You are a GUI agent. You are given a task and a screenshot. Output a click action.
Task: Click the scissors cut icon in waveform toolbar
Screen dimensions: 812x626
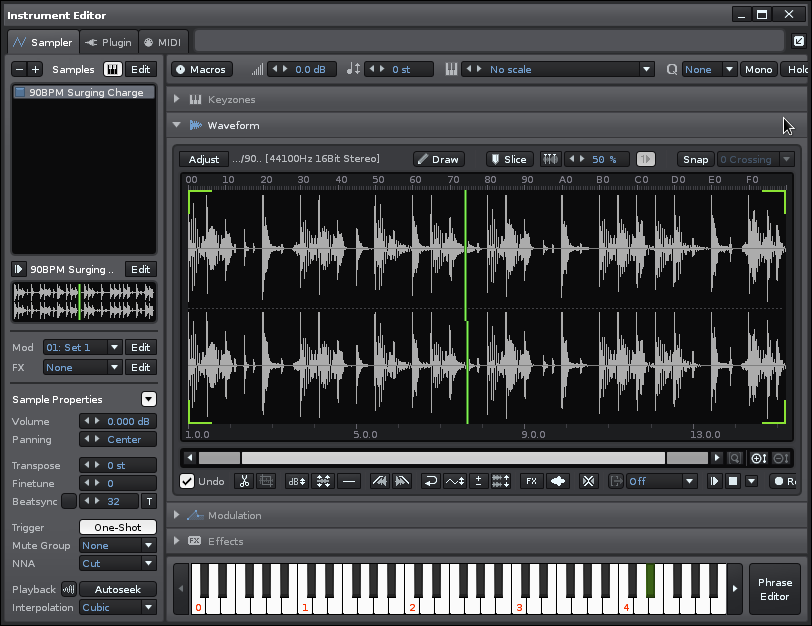(243, 481)
